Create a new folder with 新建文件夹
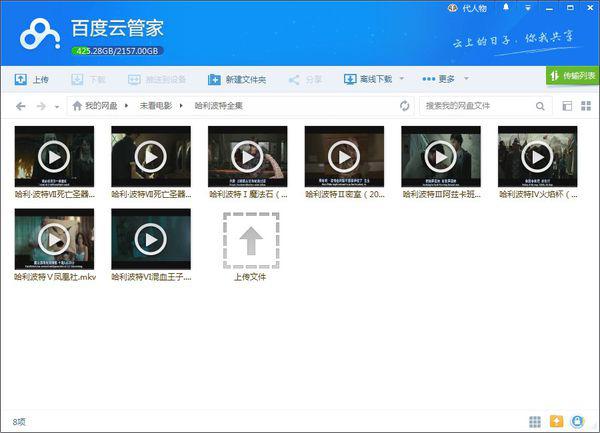This screenshot has height=433, width=600. pyautogui.click(x=238, y=79)
